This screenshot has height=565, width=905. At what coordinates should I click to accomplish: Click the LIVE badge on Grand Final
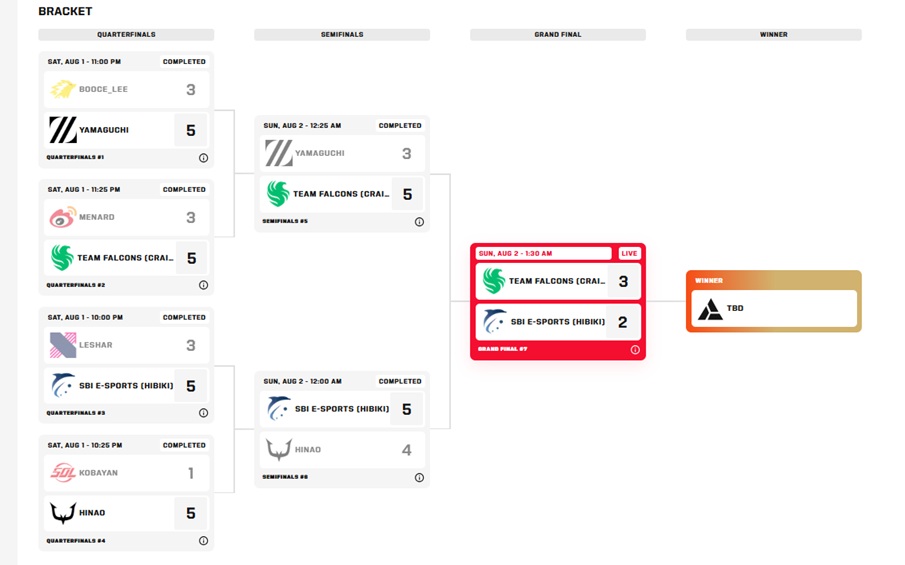point(629,253)
